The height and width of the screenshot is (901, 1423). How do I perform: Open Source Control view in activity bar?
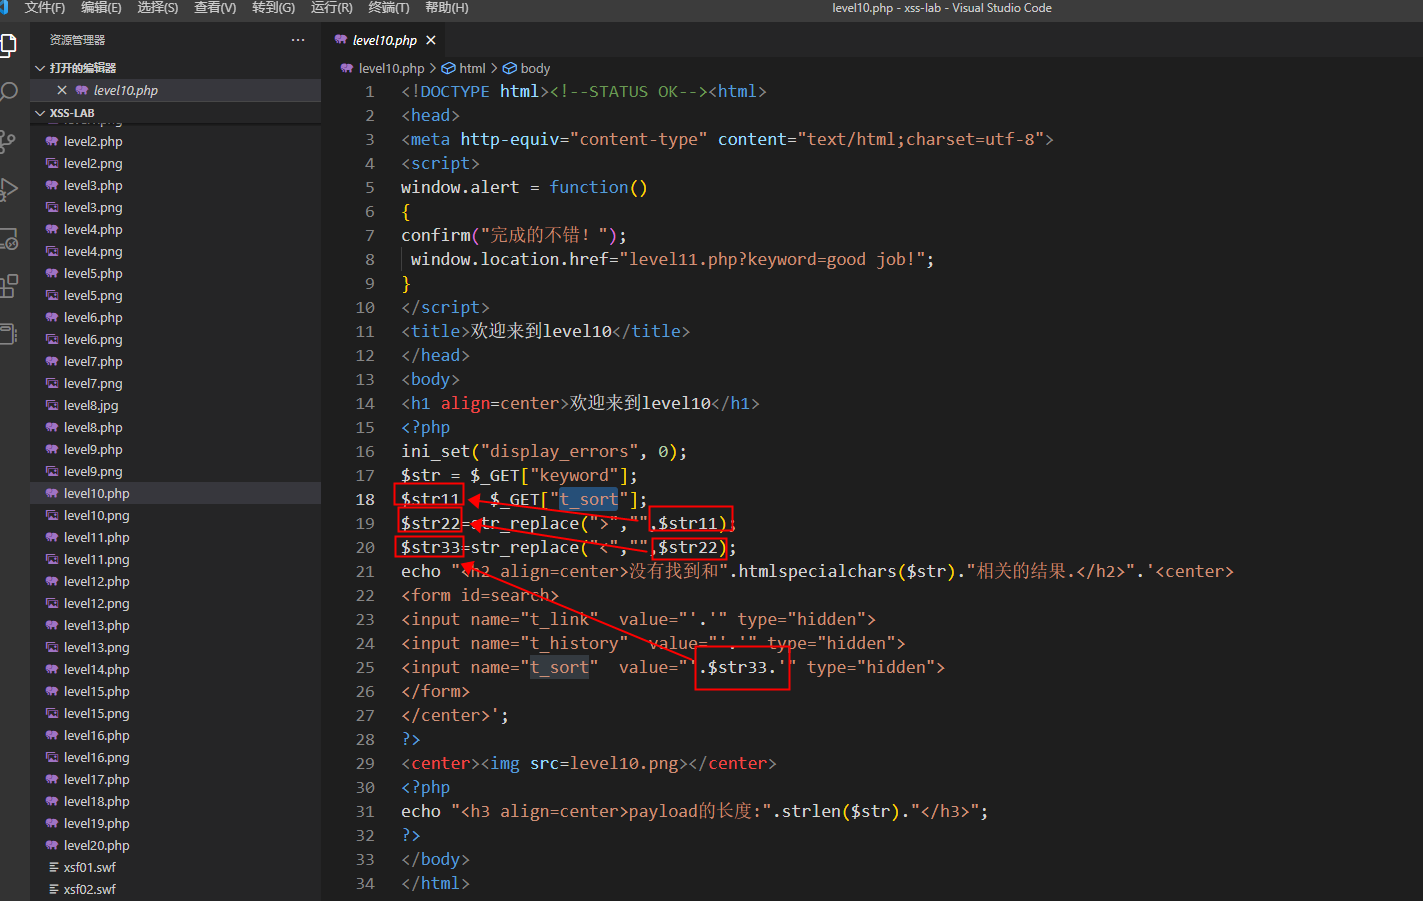pos(8,141)
